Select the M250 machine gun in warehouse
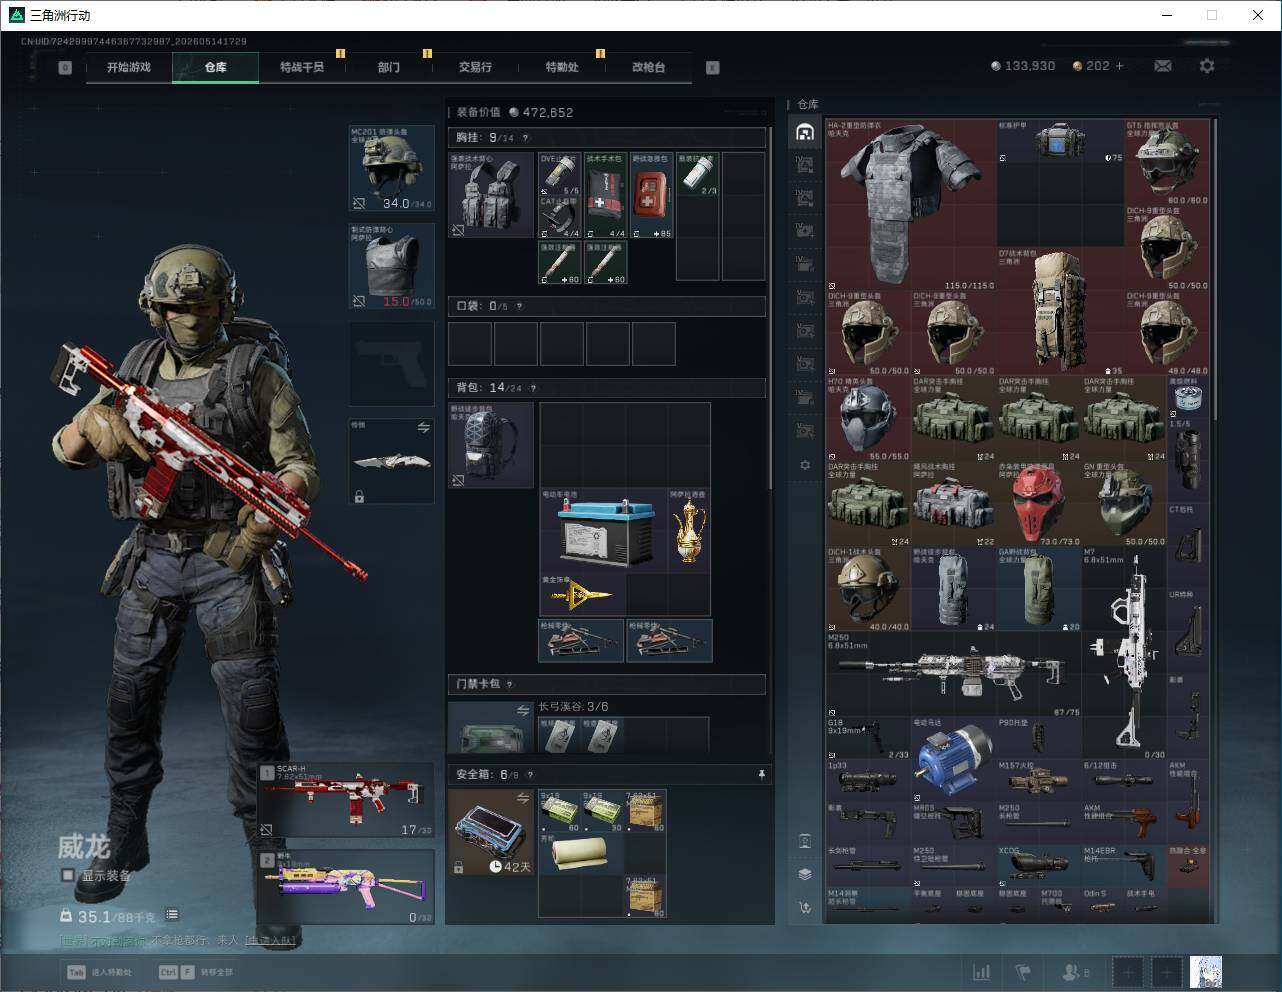The image size is (1282, 992). [954, 674]
